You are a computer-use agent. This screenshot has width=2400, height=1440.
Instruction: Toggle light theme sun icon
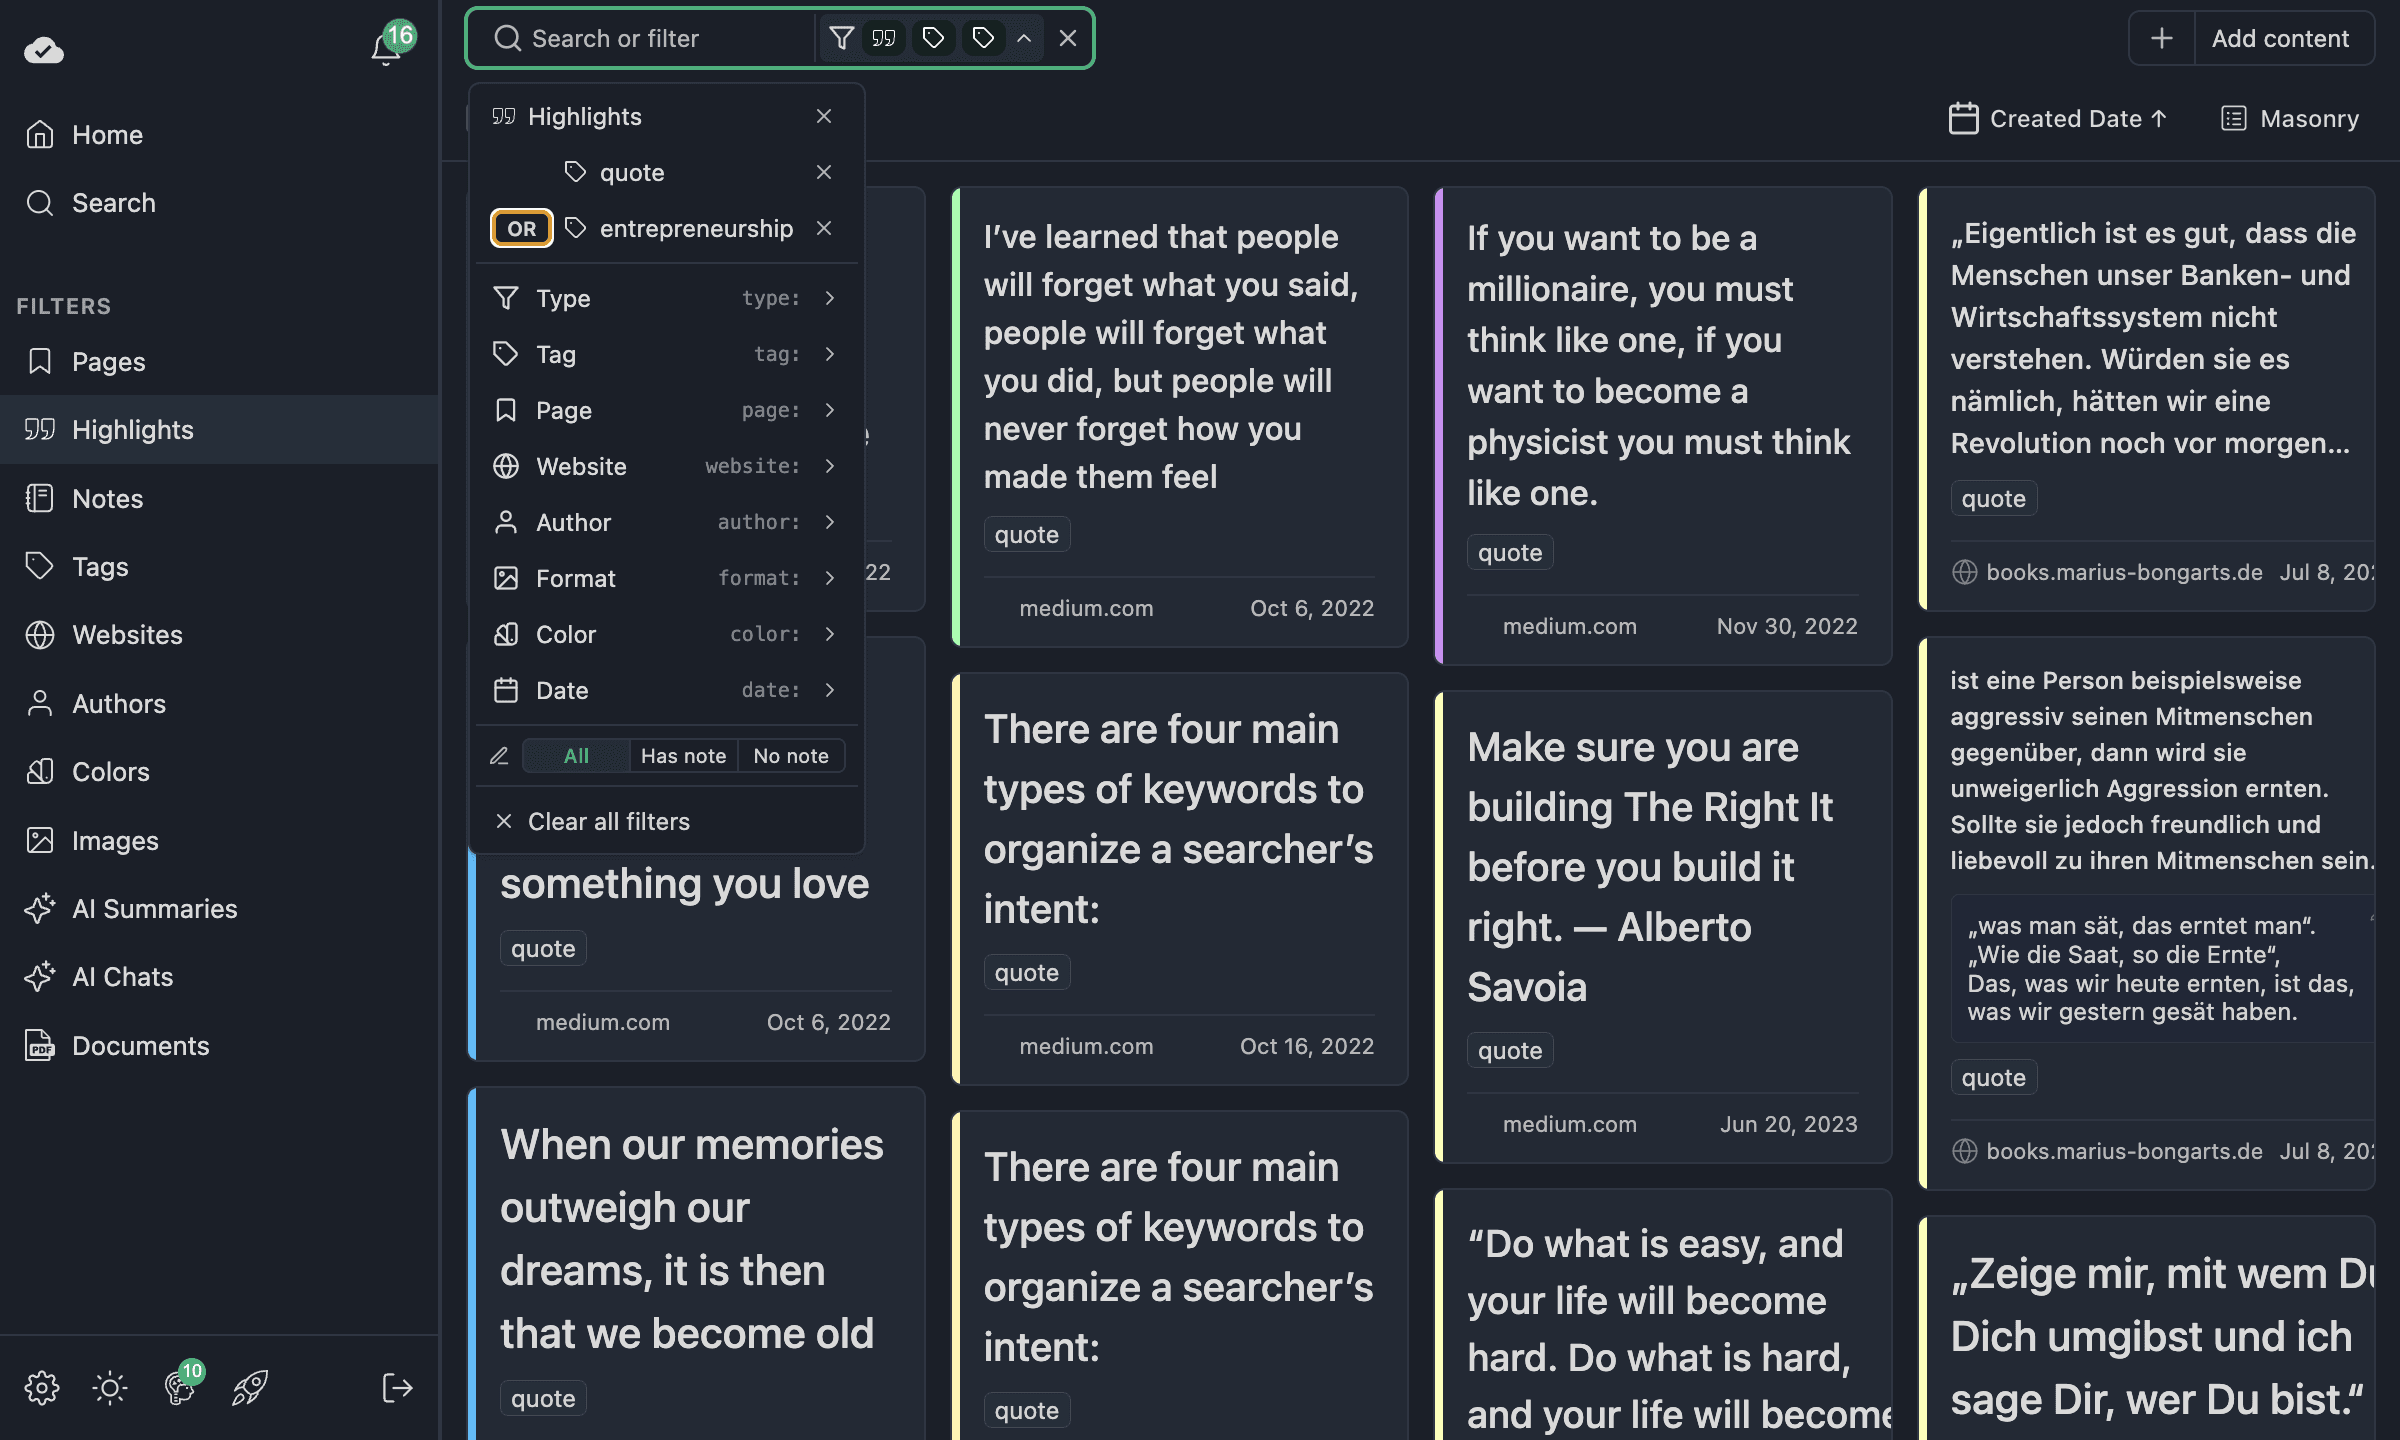[110, 1387]
